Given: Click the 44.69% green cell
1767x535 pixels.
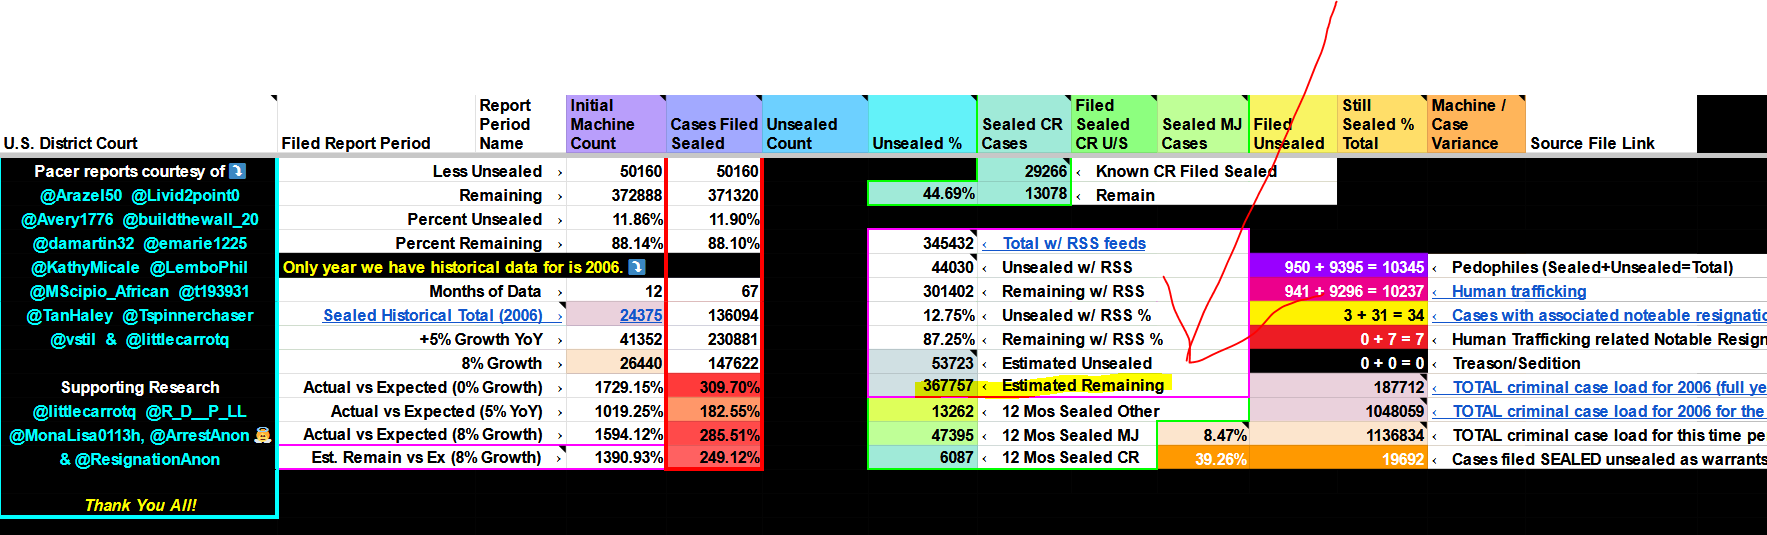Looking at the screenshot, I should coord(922,193).
